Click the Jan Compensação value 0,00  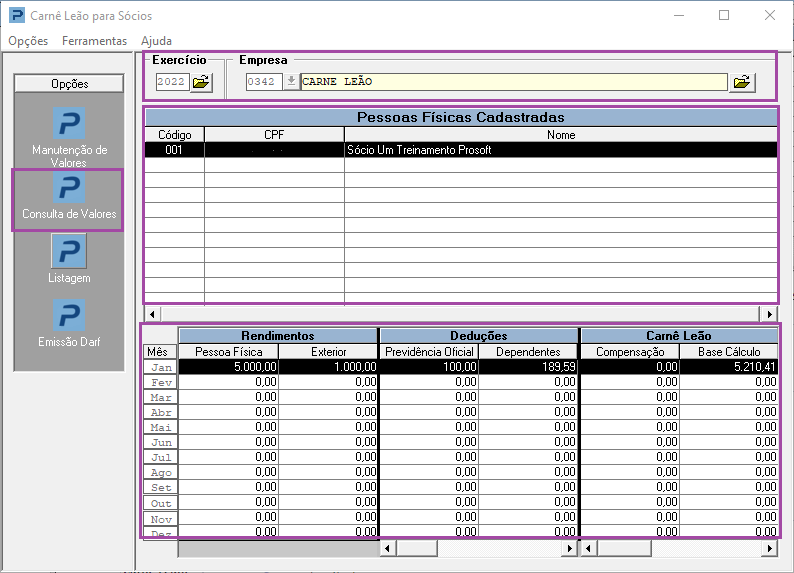[630, 367]
